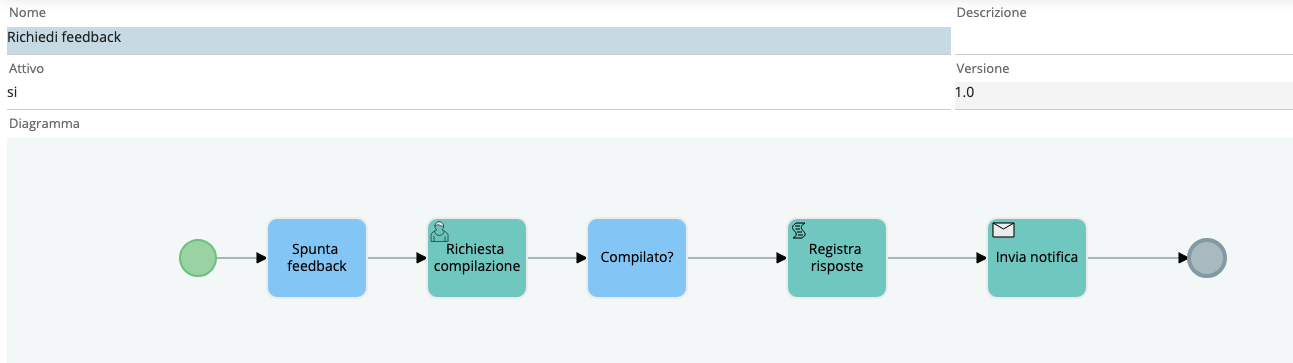Click the script icon on Registra risposte

tap(799, 231)
